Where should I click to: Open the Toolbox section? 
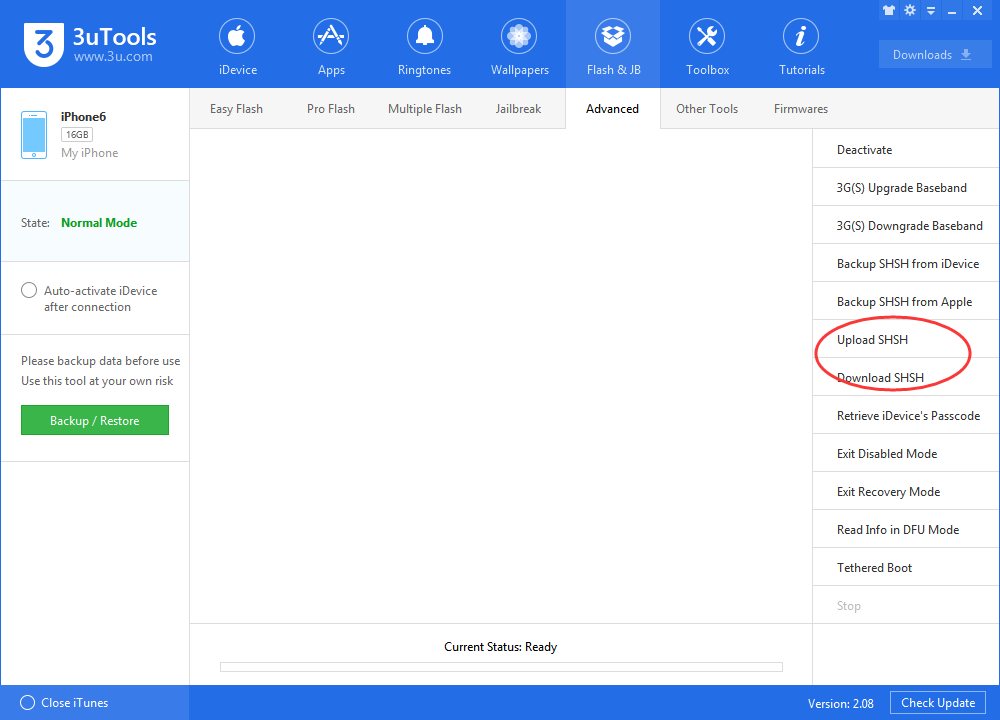point(707,47)
